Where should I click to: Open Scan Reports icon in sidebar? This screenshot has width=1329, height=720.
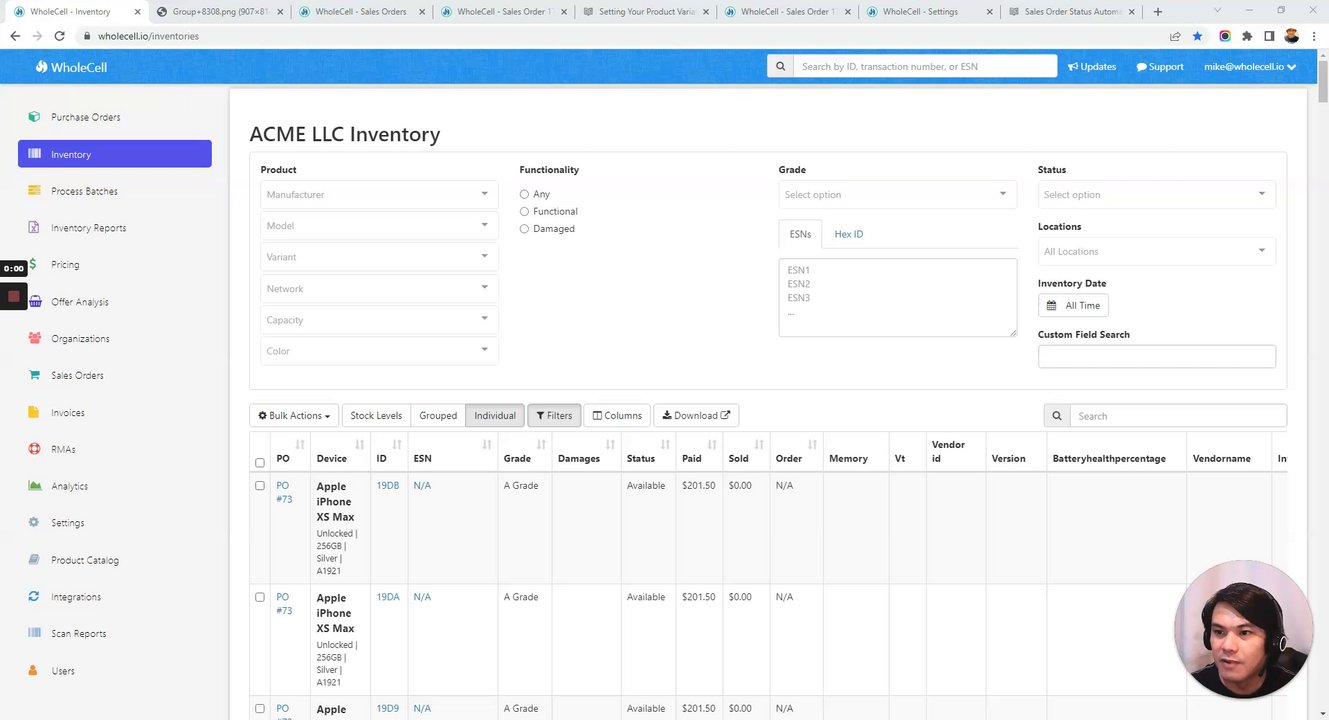tap(34, 634)
